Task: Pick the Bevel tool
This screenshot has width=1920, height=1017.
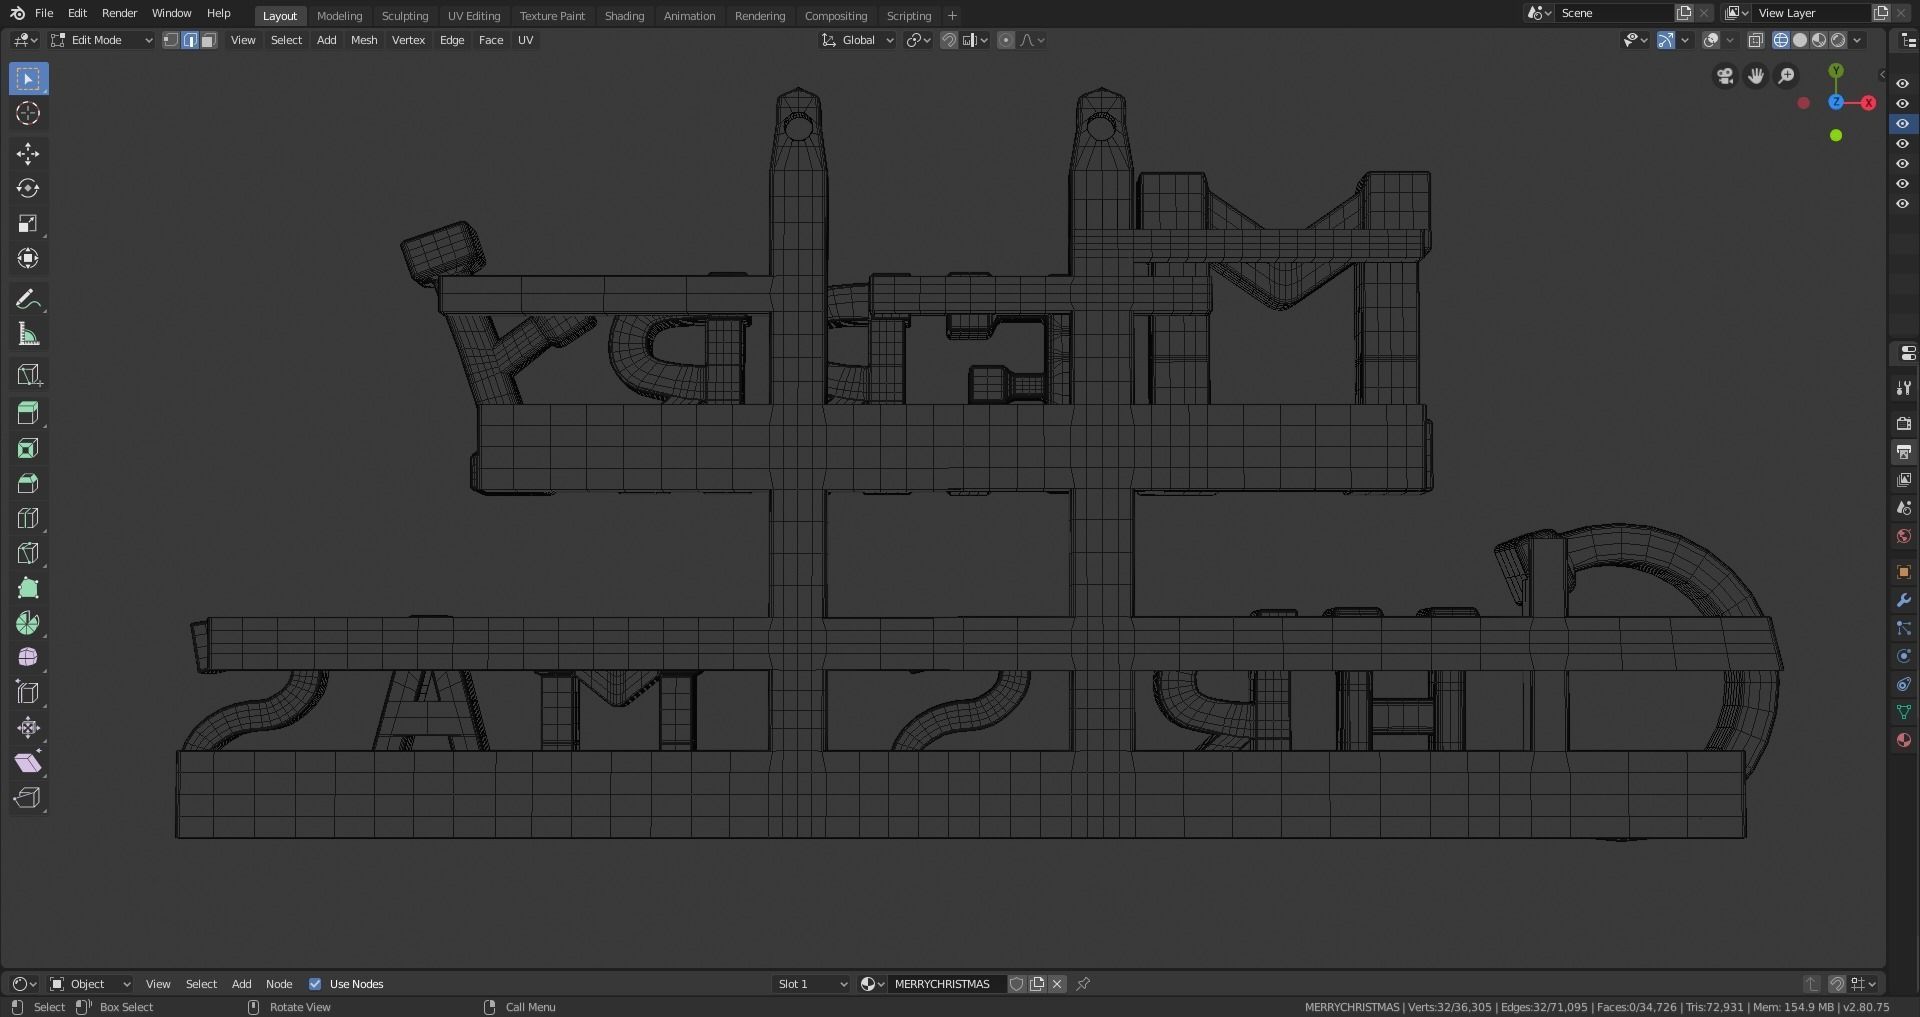Action: [28, 483]
